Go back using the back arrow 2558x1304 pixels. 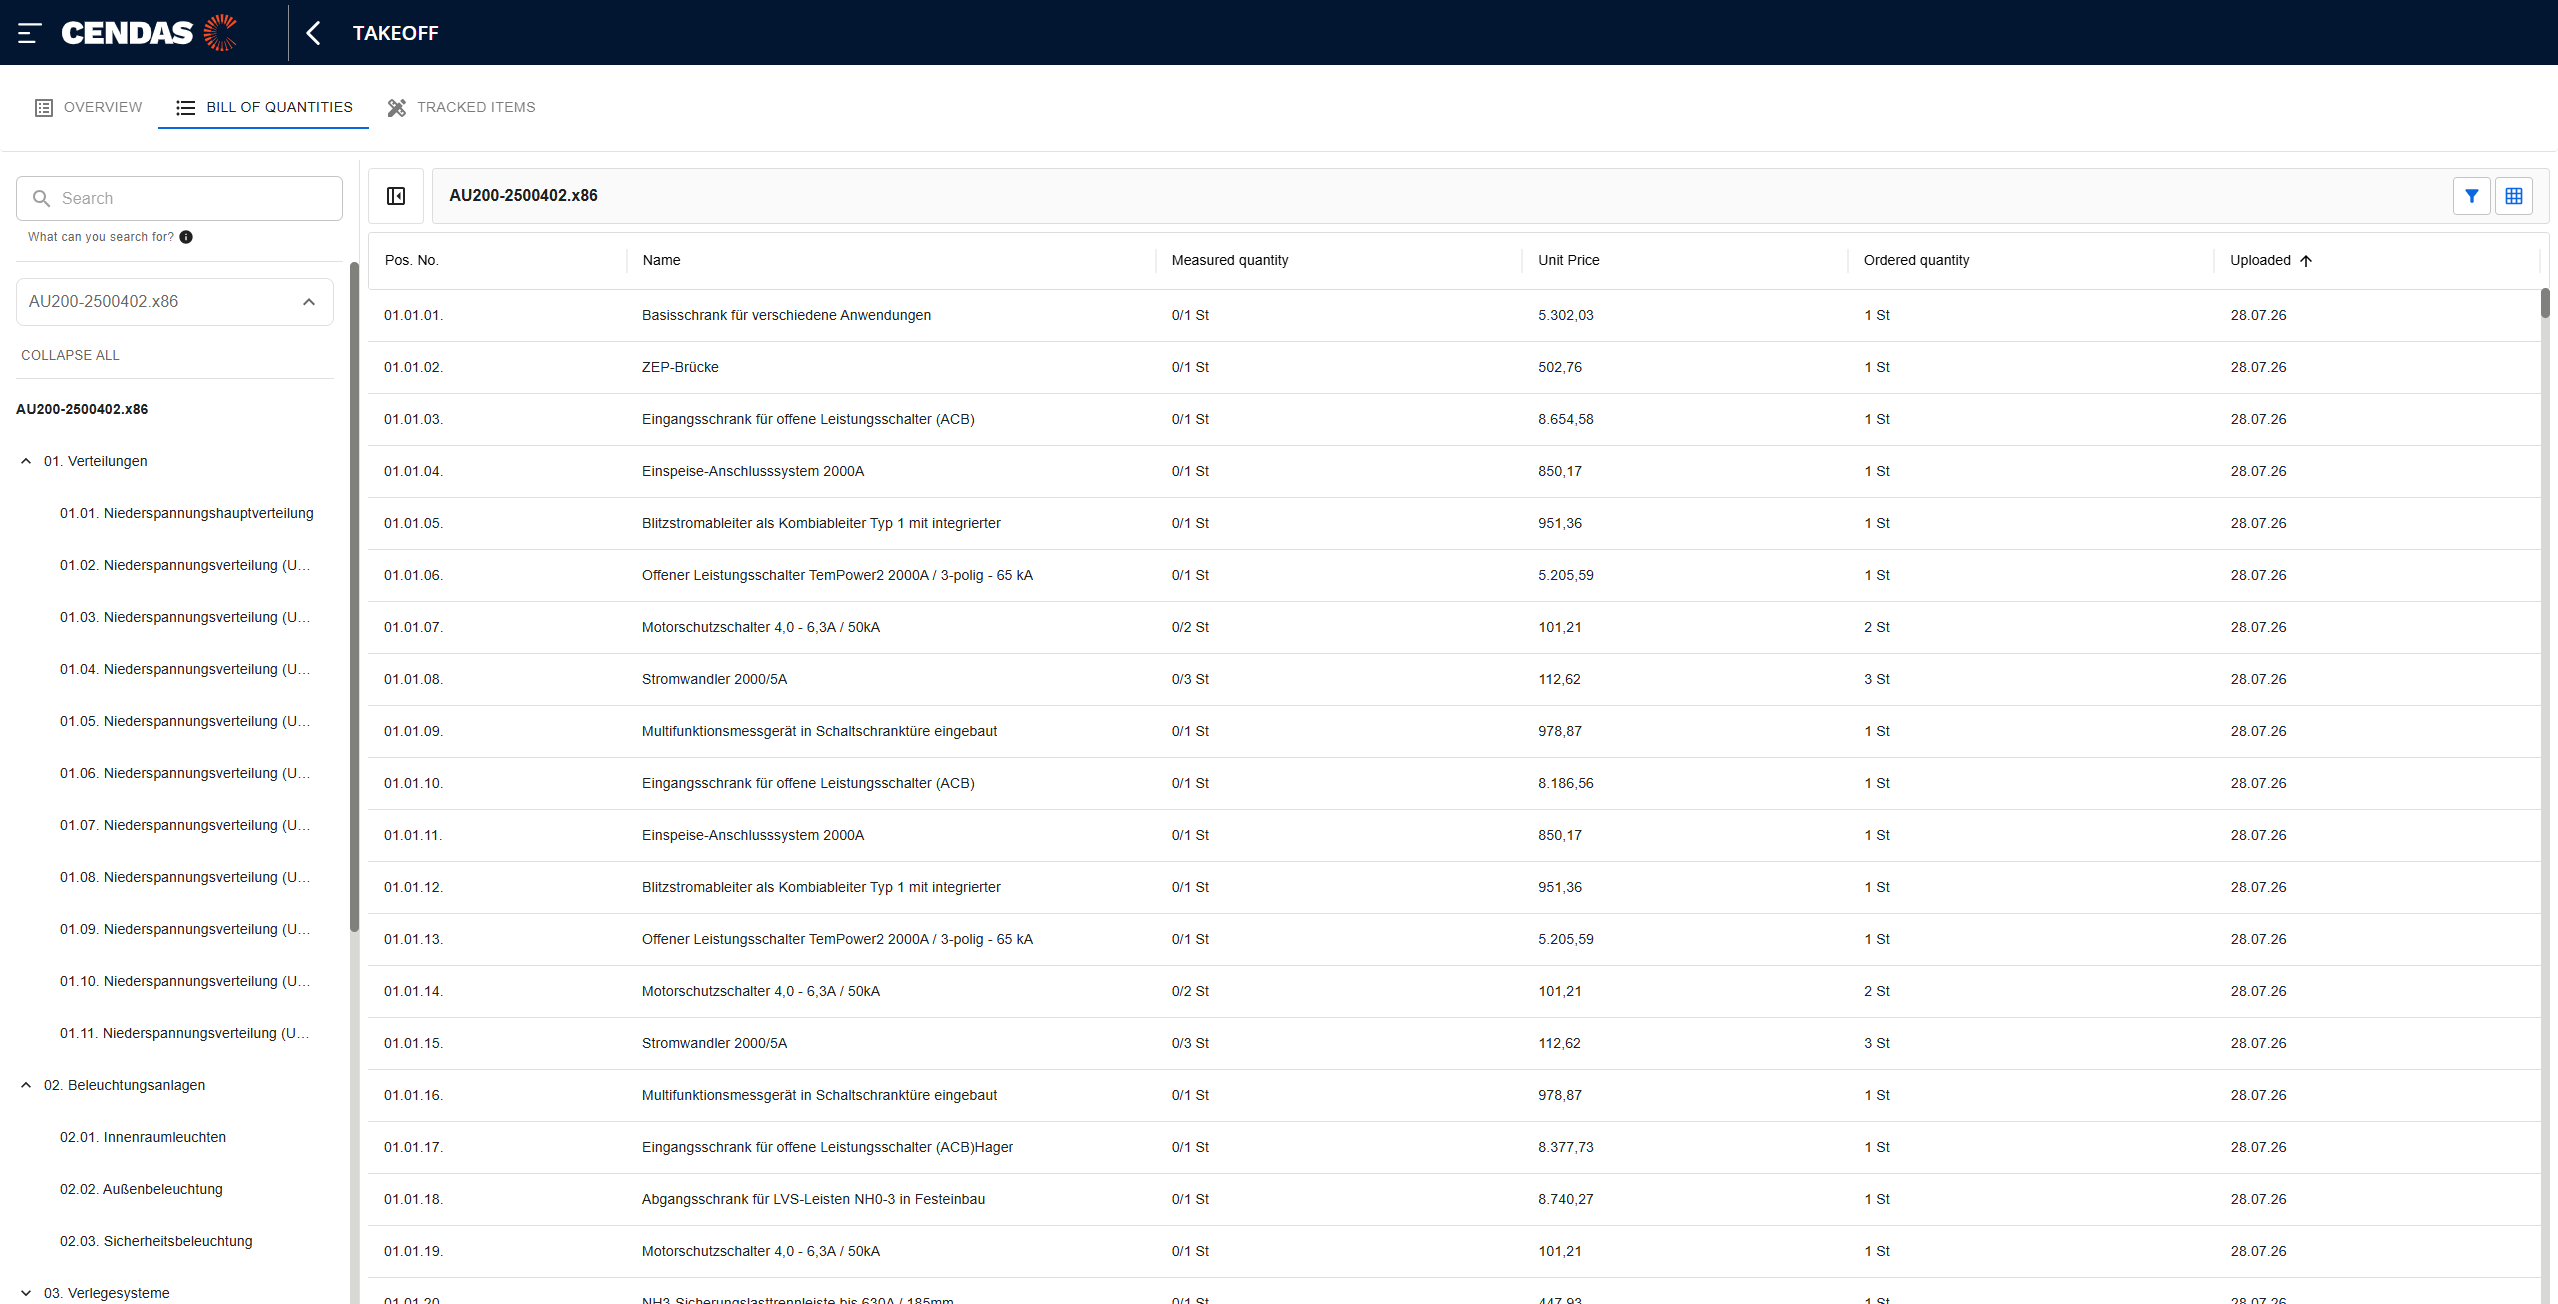313,33
